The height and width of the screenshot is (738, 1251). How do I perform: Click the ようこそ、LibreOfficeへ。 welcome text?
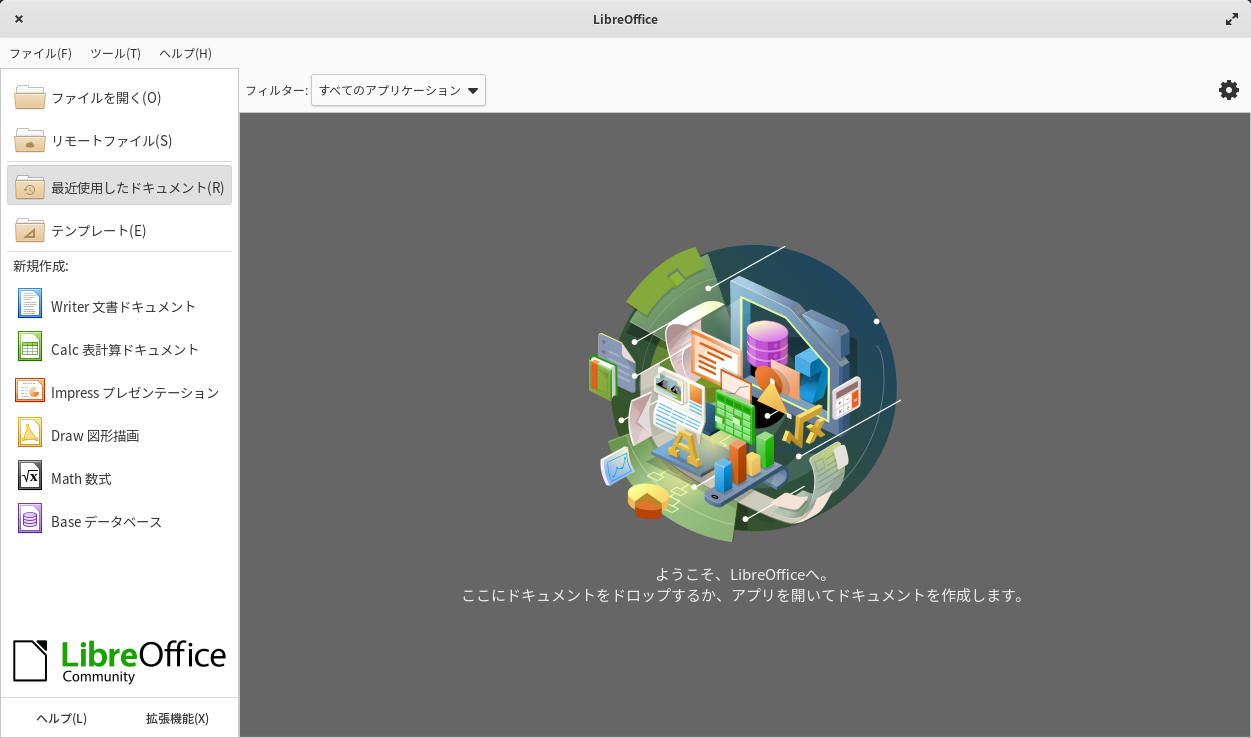[x=742, y=574]
